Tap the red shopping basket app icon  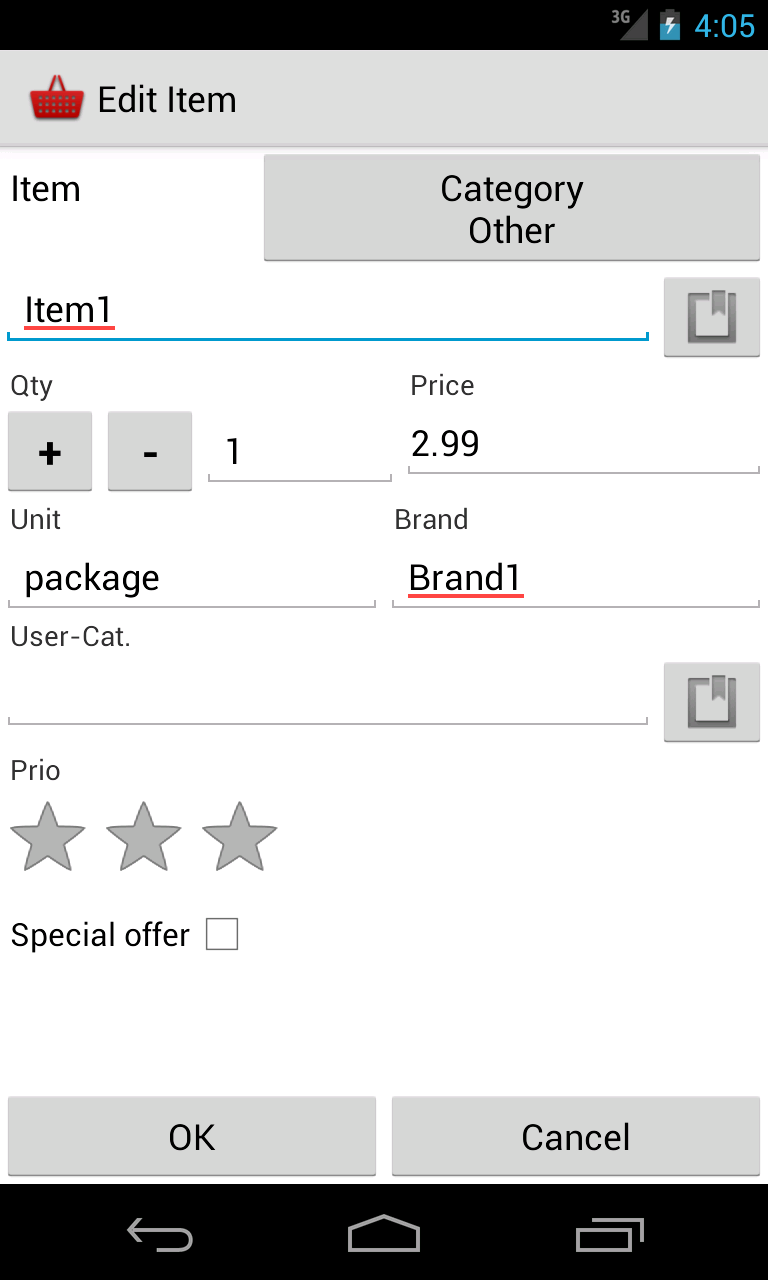pyautogui.click(x=56, y=99)
